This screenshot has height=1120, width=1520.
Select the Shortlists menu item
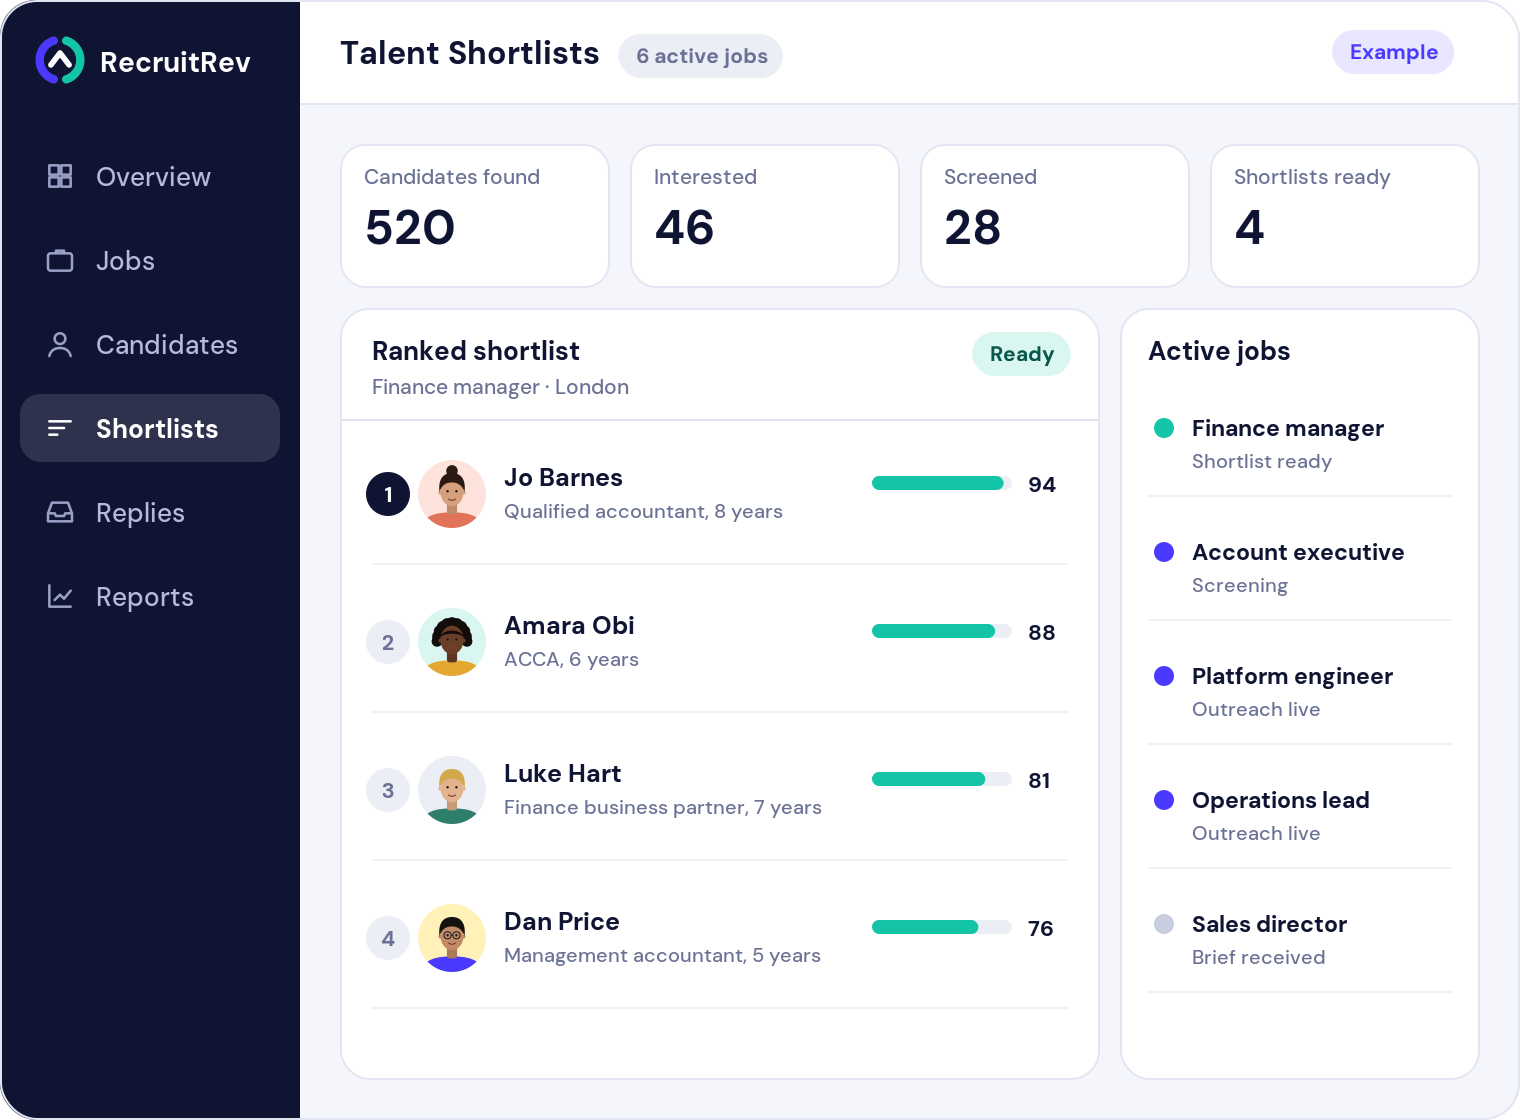[150, 428]
